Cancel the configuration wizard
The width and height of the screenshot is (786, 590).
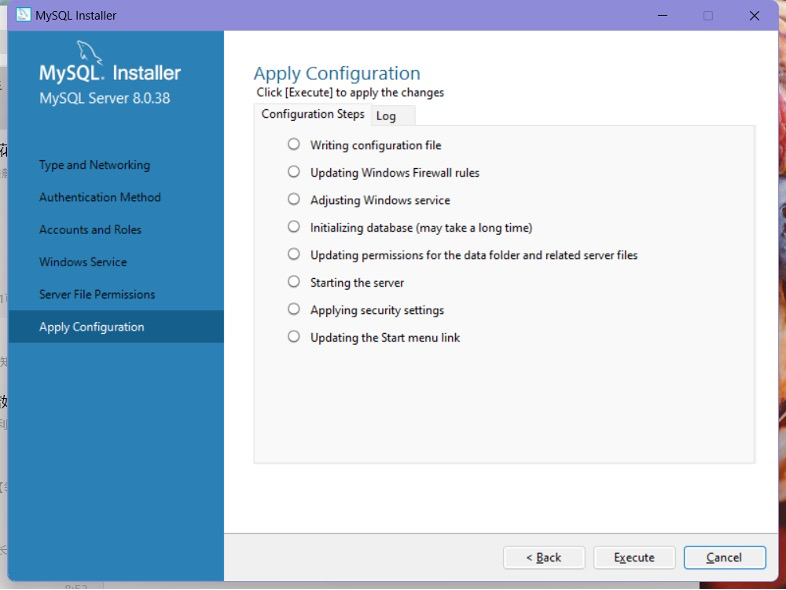pyautogui.click(x=724, y=557)
